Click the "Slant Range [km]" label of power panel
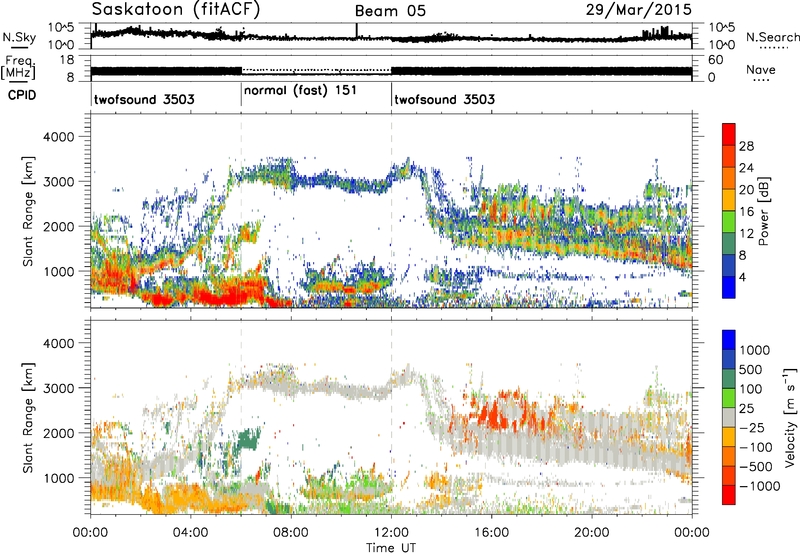800x554 pixels. 29,211
